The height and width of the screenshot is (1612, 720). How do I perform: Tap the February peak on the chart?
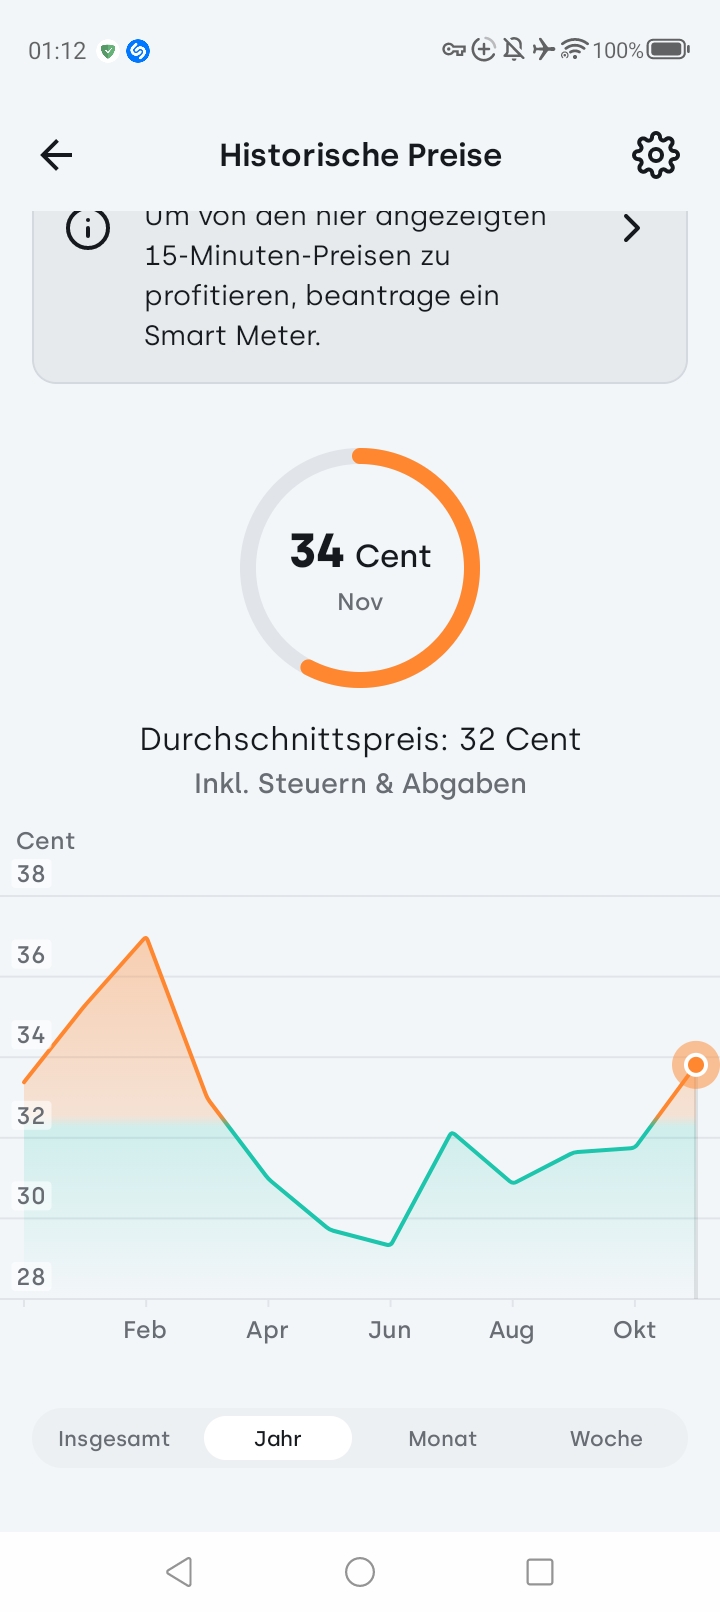[x=146, y=938]
